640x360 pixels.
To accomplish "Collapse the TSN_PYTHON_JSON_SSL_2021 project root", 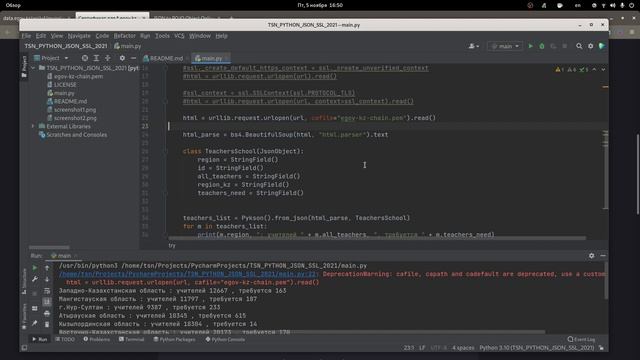I will click(x=33, y=68).
